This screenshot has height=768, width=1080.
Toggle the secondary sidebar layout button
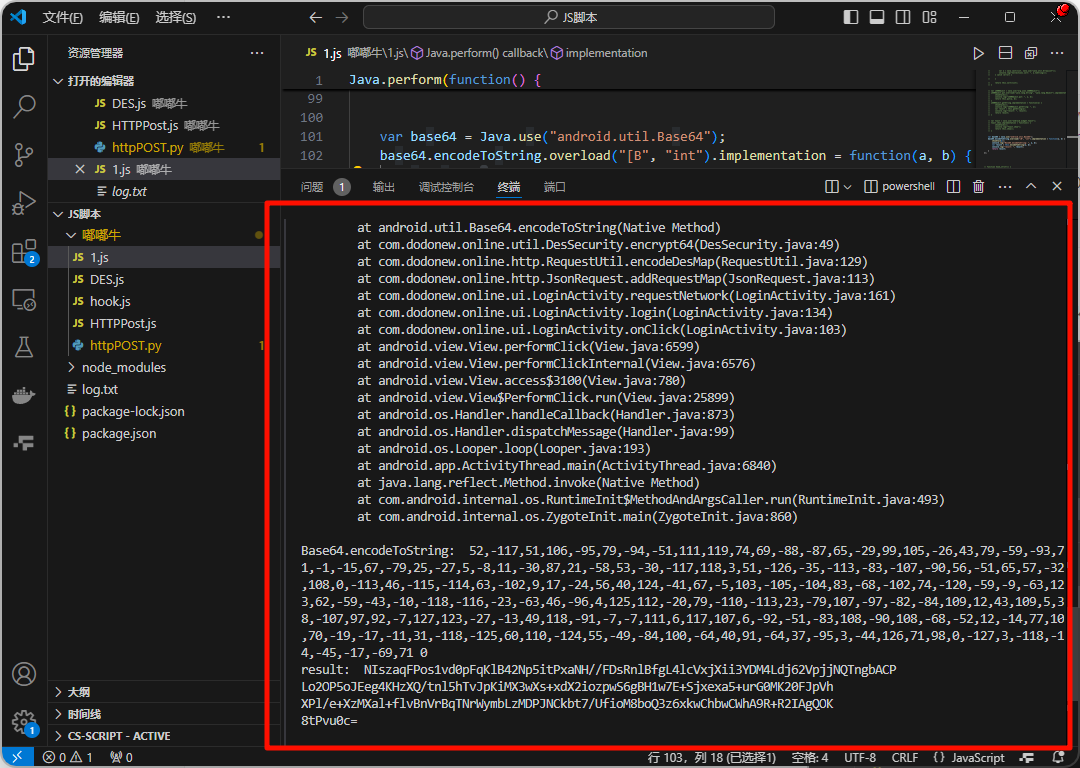coord(903,18)
